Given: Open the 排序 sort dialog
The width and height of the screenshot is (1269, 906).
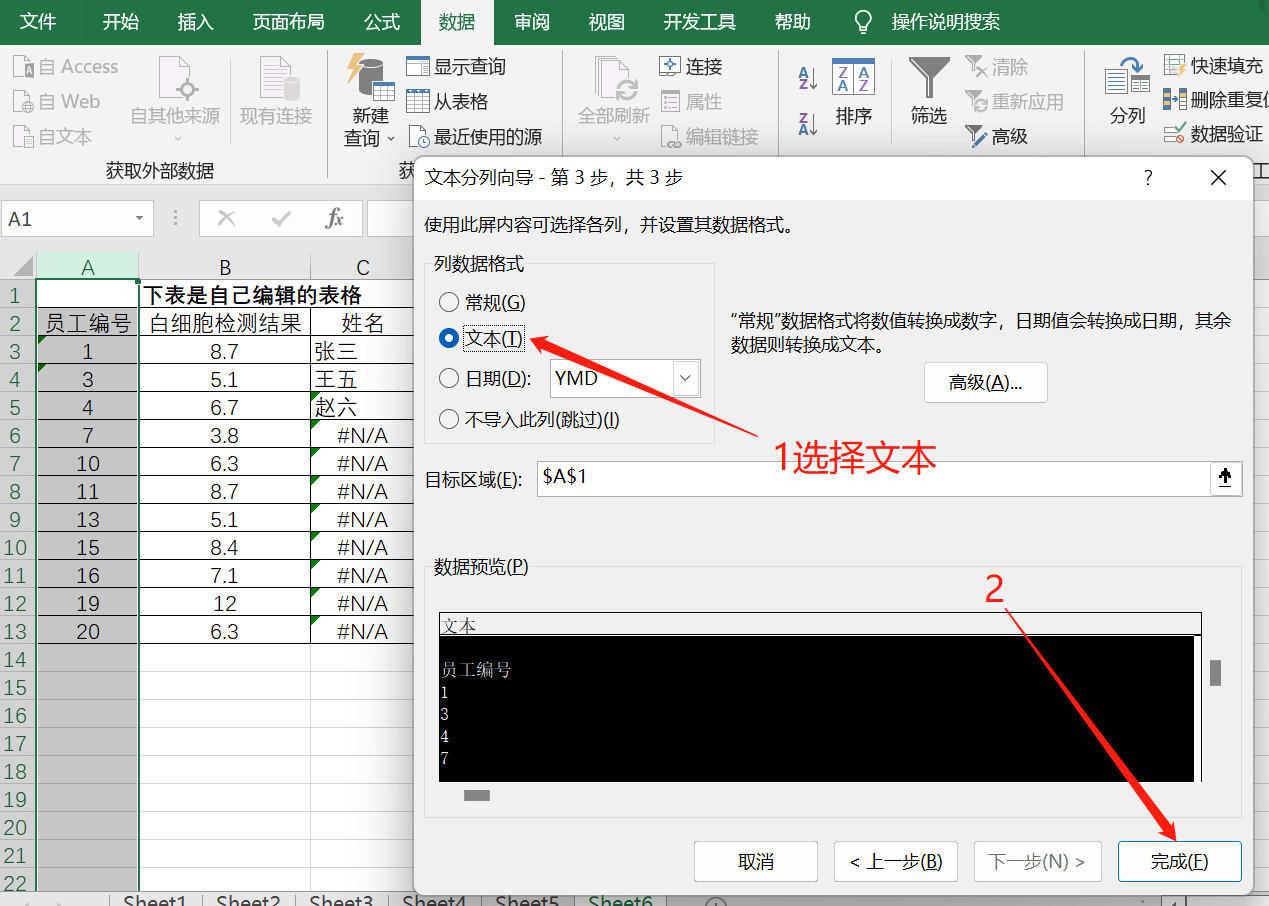Looking at the screenshot, I should pos(854,92).
